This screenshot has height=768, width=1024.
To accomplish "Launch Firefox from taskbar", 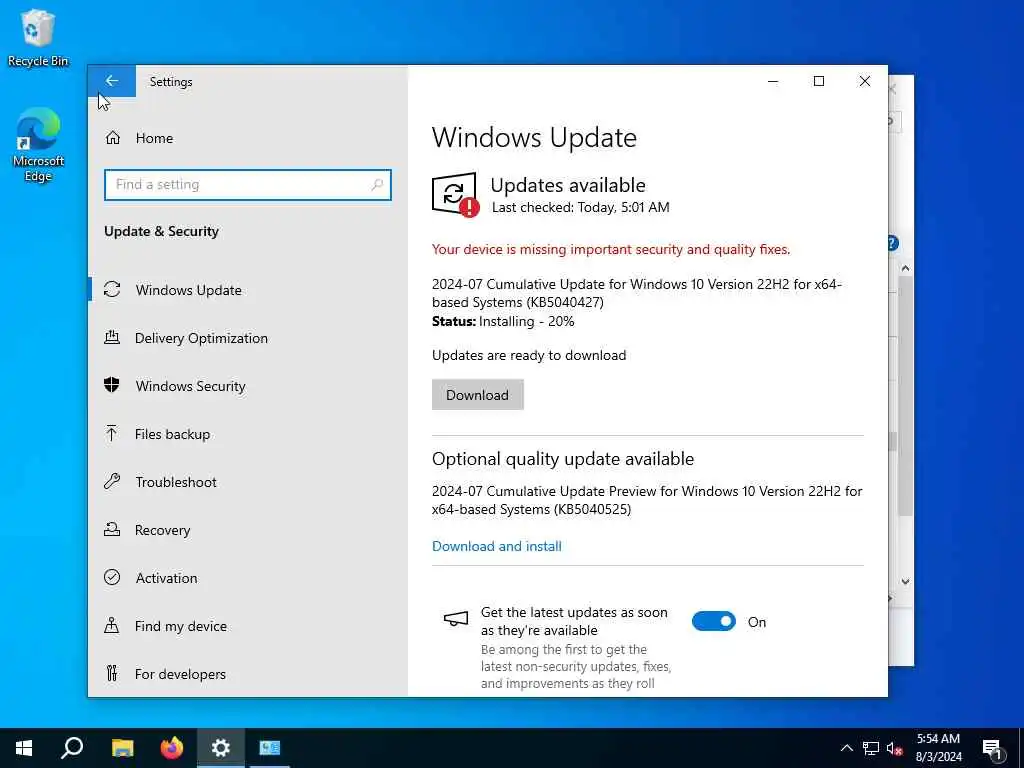I will point(172,748).
